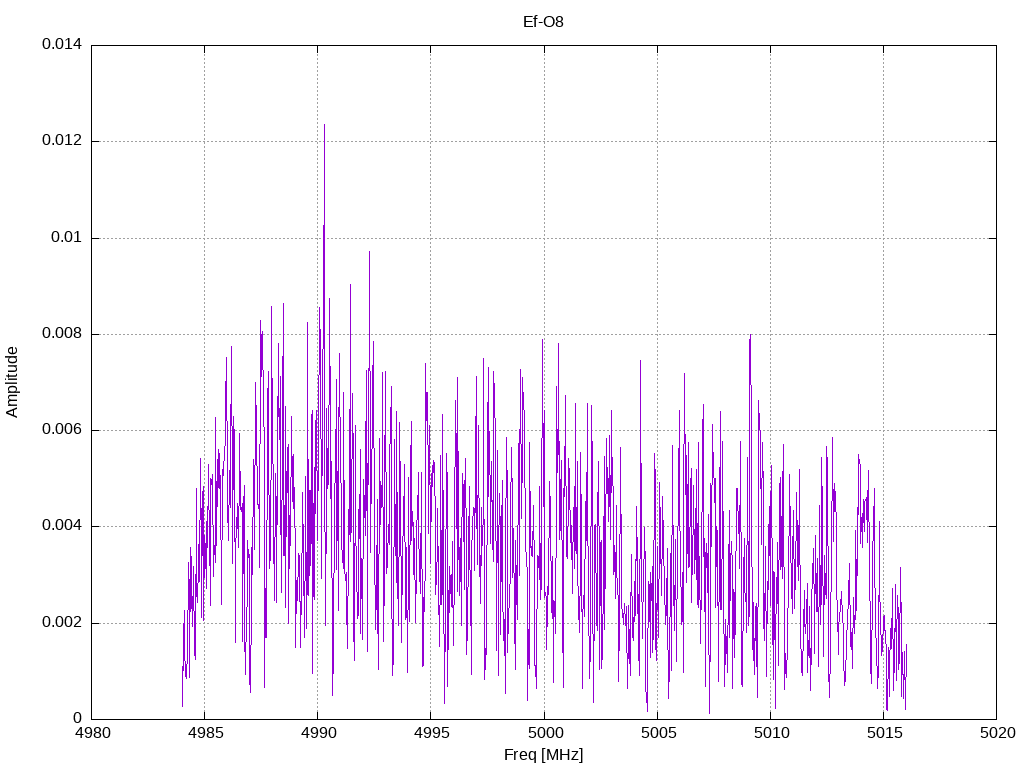Click the tallest spectrum peak above 0.012
The image size is (1024, 768).
point(325,131)
